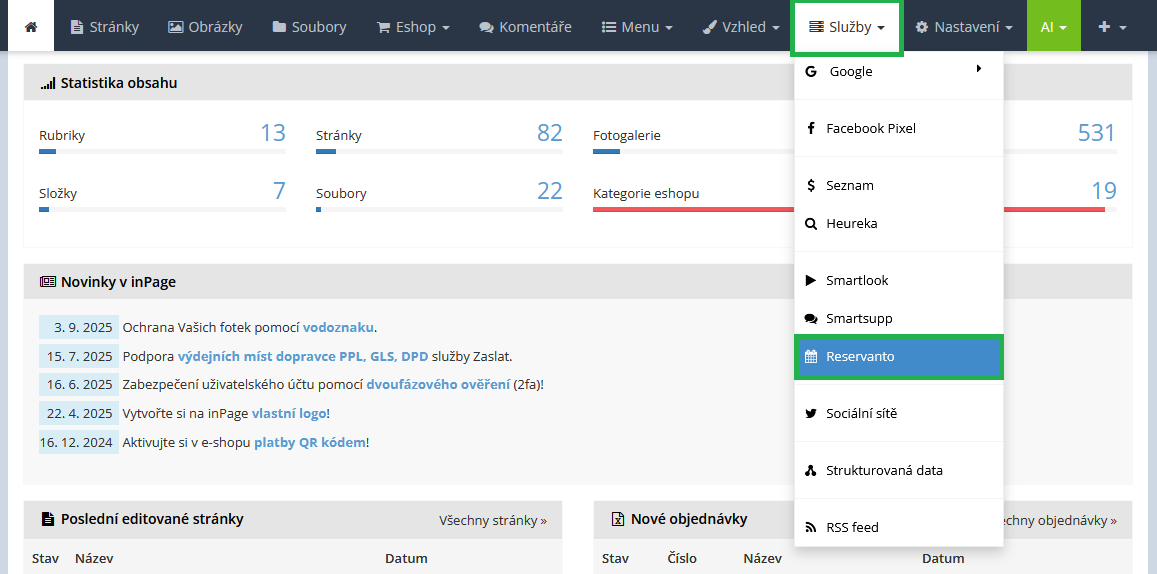Expand the Google submenu arrow
The width and height of the screenshot is (1157, 574).
[978, 70]
